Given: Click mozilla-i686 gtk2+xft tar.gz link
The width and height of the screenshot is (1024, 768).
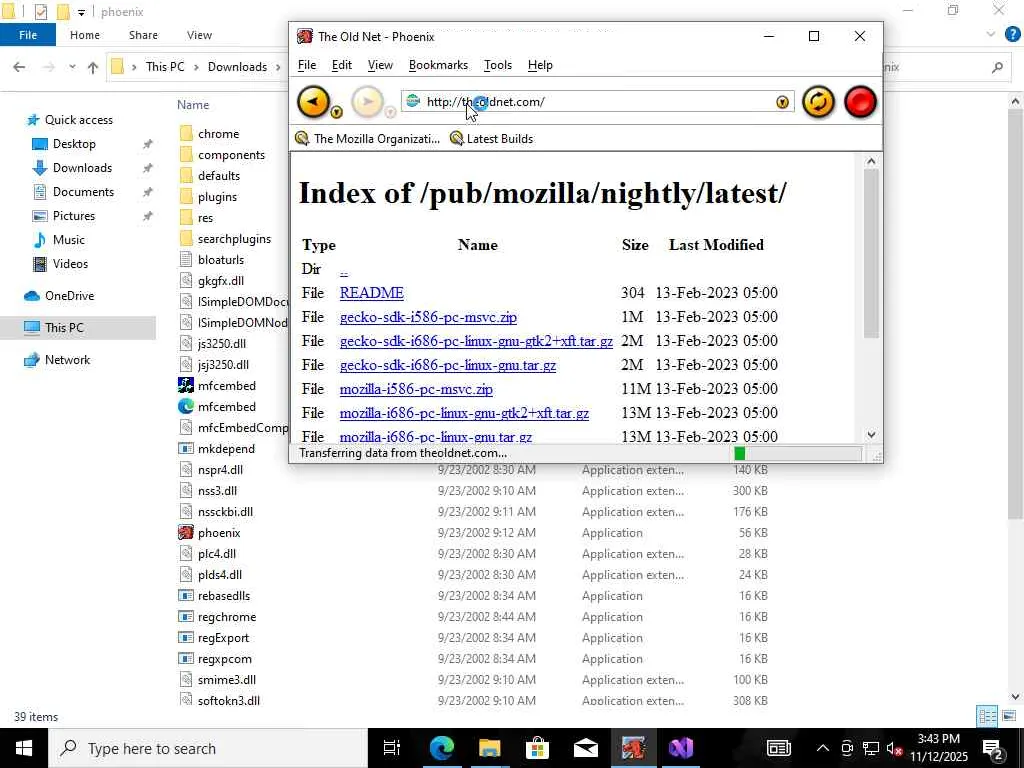Looking at the screenshot, I should pos(464,413).
